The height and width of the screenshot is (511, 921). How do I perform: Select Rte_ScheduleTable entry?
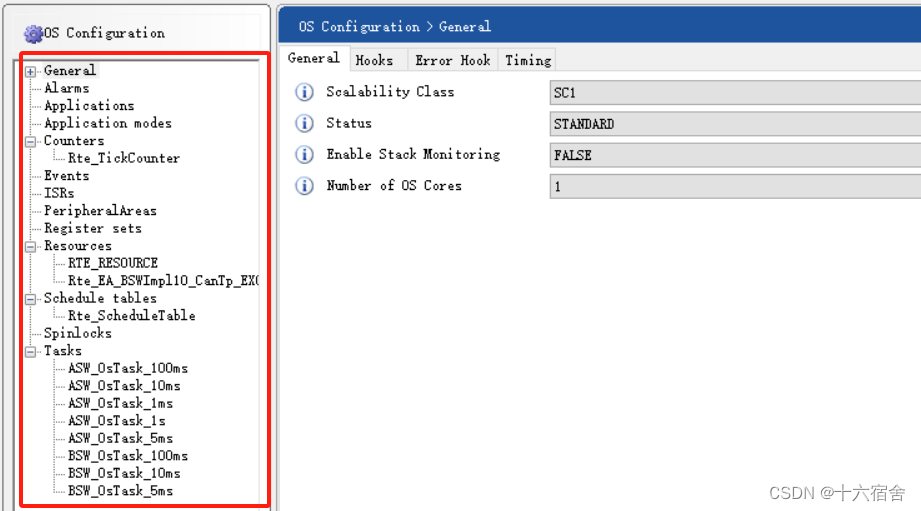(132, 316)
